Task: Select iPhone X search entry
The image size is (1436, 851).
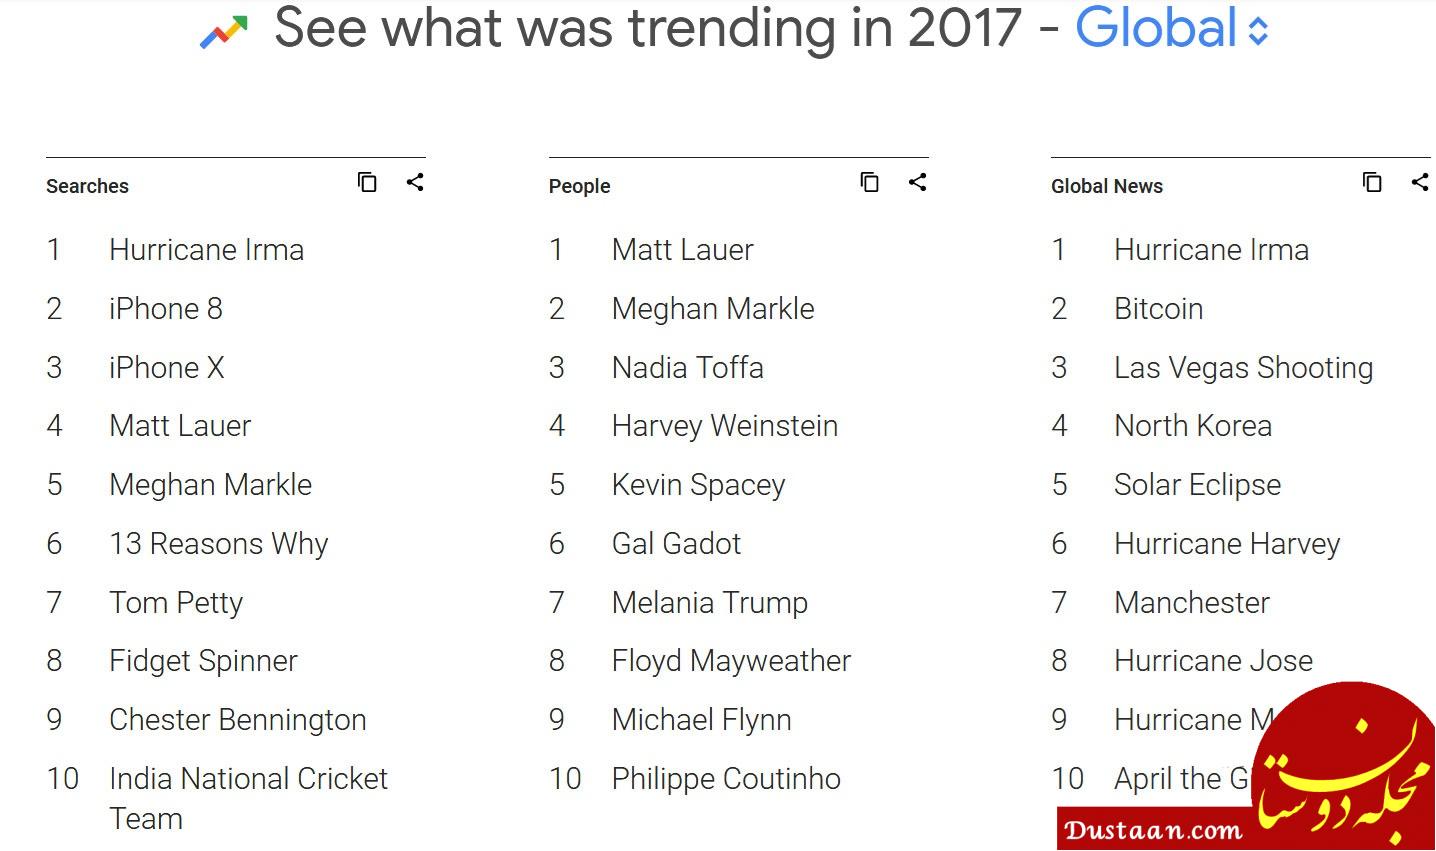Action: (x=166, y=368)
